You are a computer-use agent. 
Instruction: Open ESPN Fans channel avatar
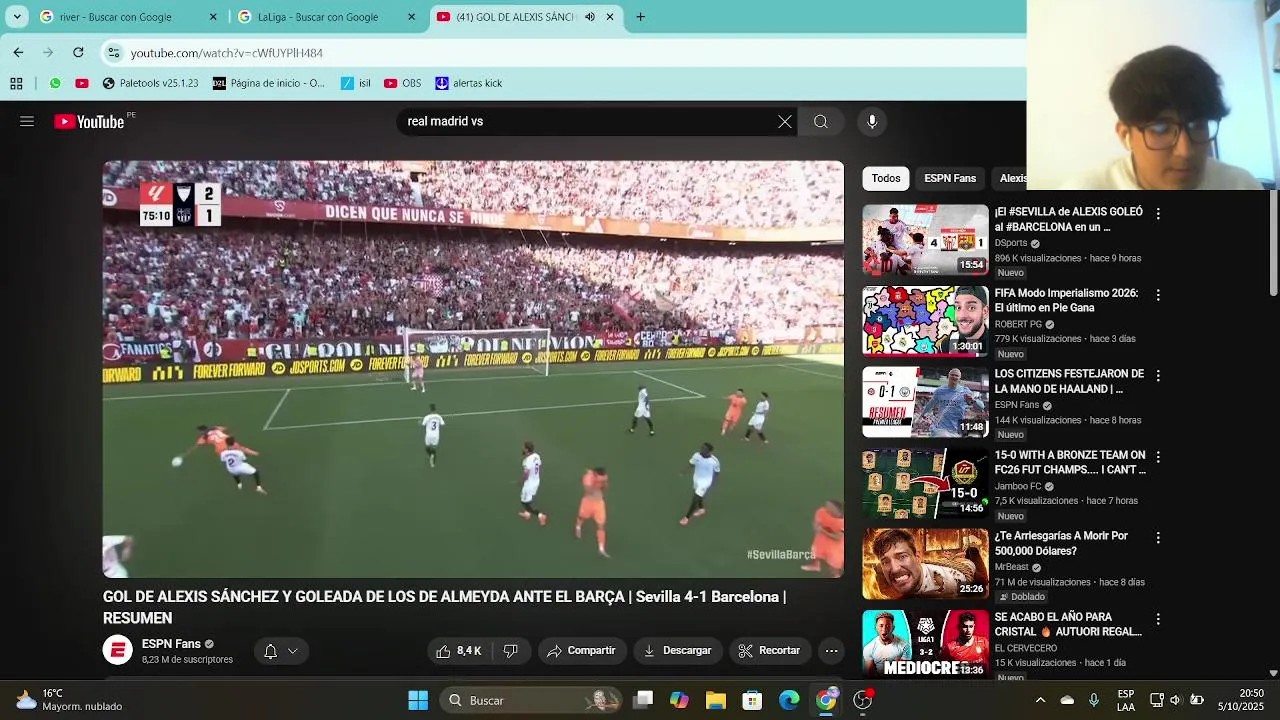(118, 651)
